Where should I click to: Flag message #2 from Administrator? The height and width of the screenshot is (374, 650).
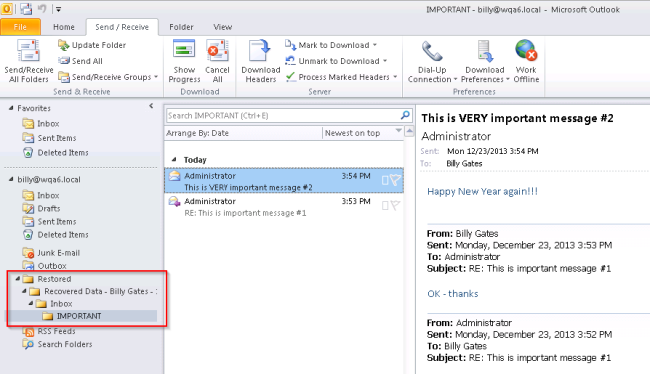point(395,180)
